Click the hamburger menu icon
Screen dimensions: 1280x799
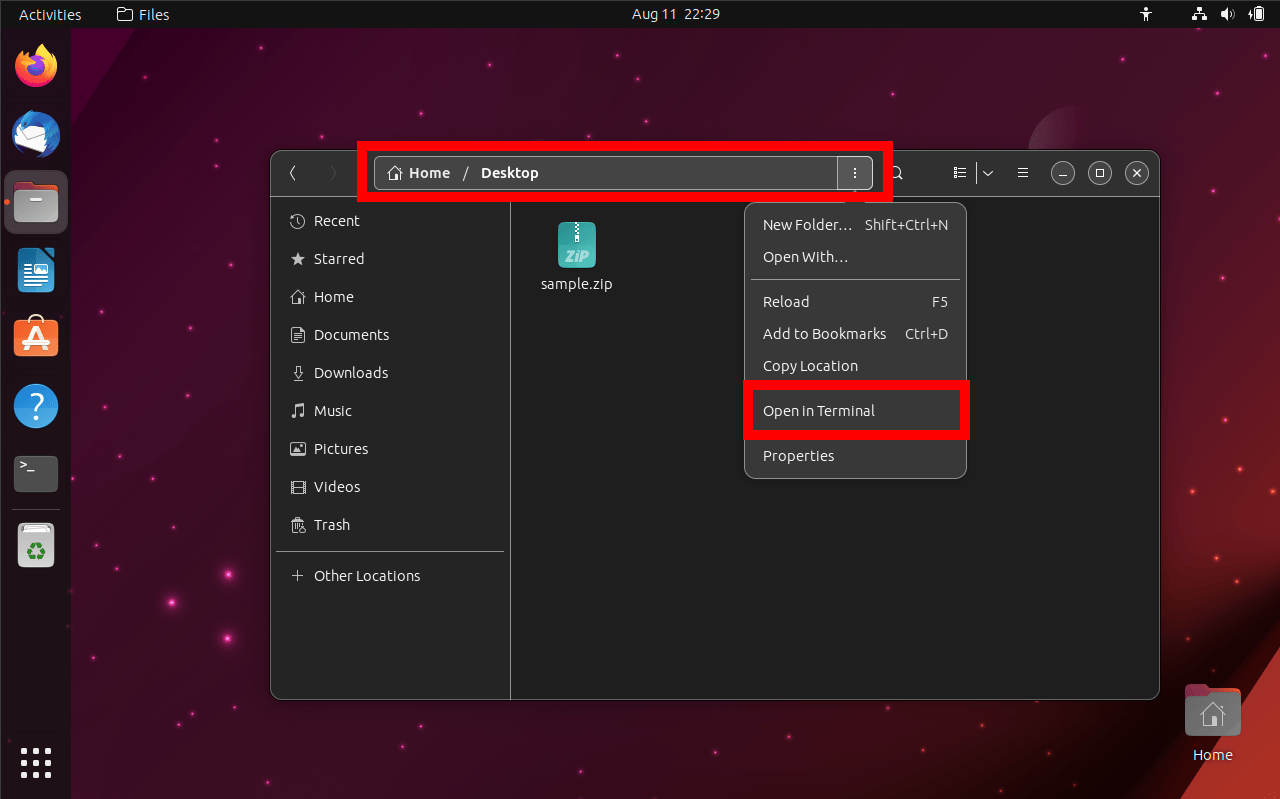1022,172
